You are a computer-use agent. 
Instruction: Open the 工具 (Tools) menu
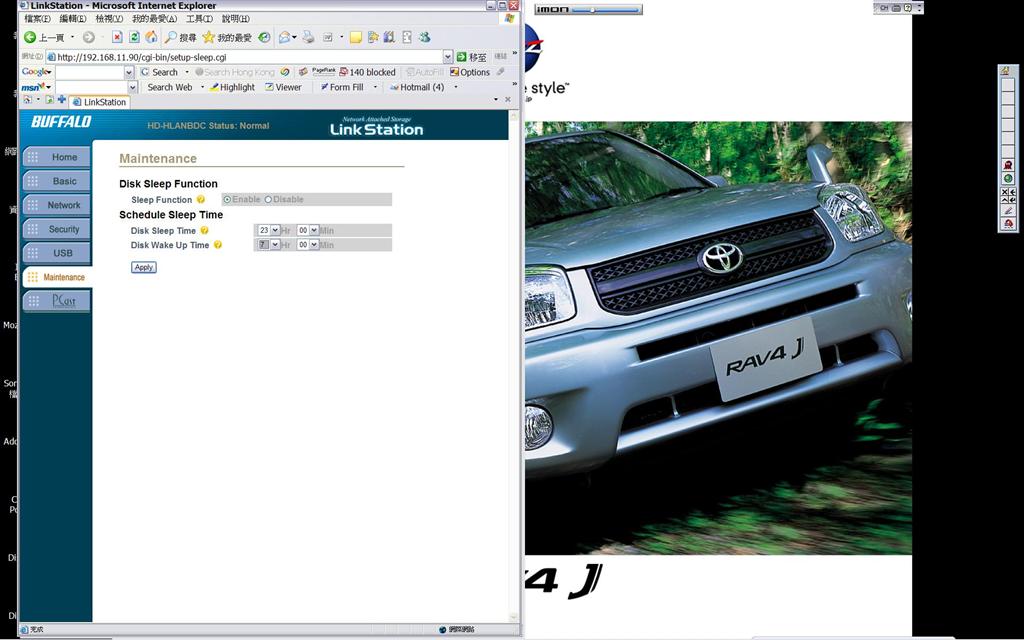click(x=199, y=19)
